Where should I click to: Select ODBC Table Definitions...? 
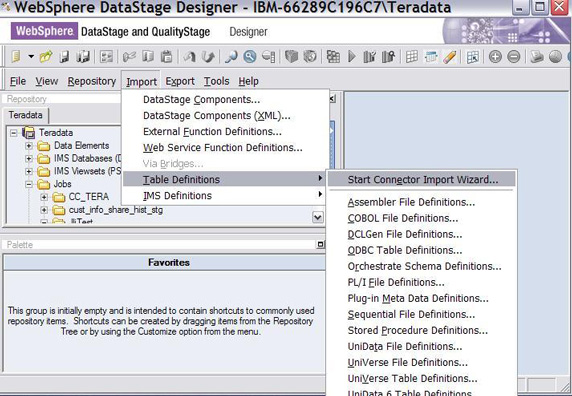pyautogui.click(x=422, y=250)
